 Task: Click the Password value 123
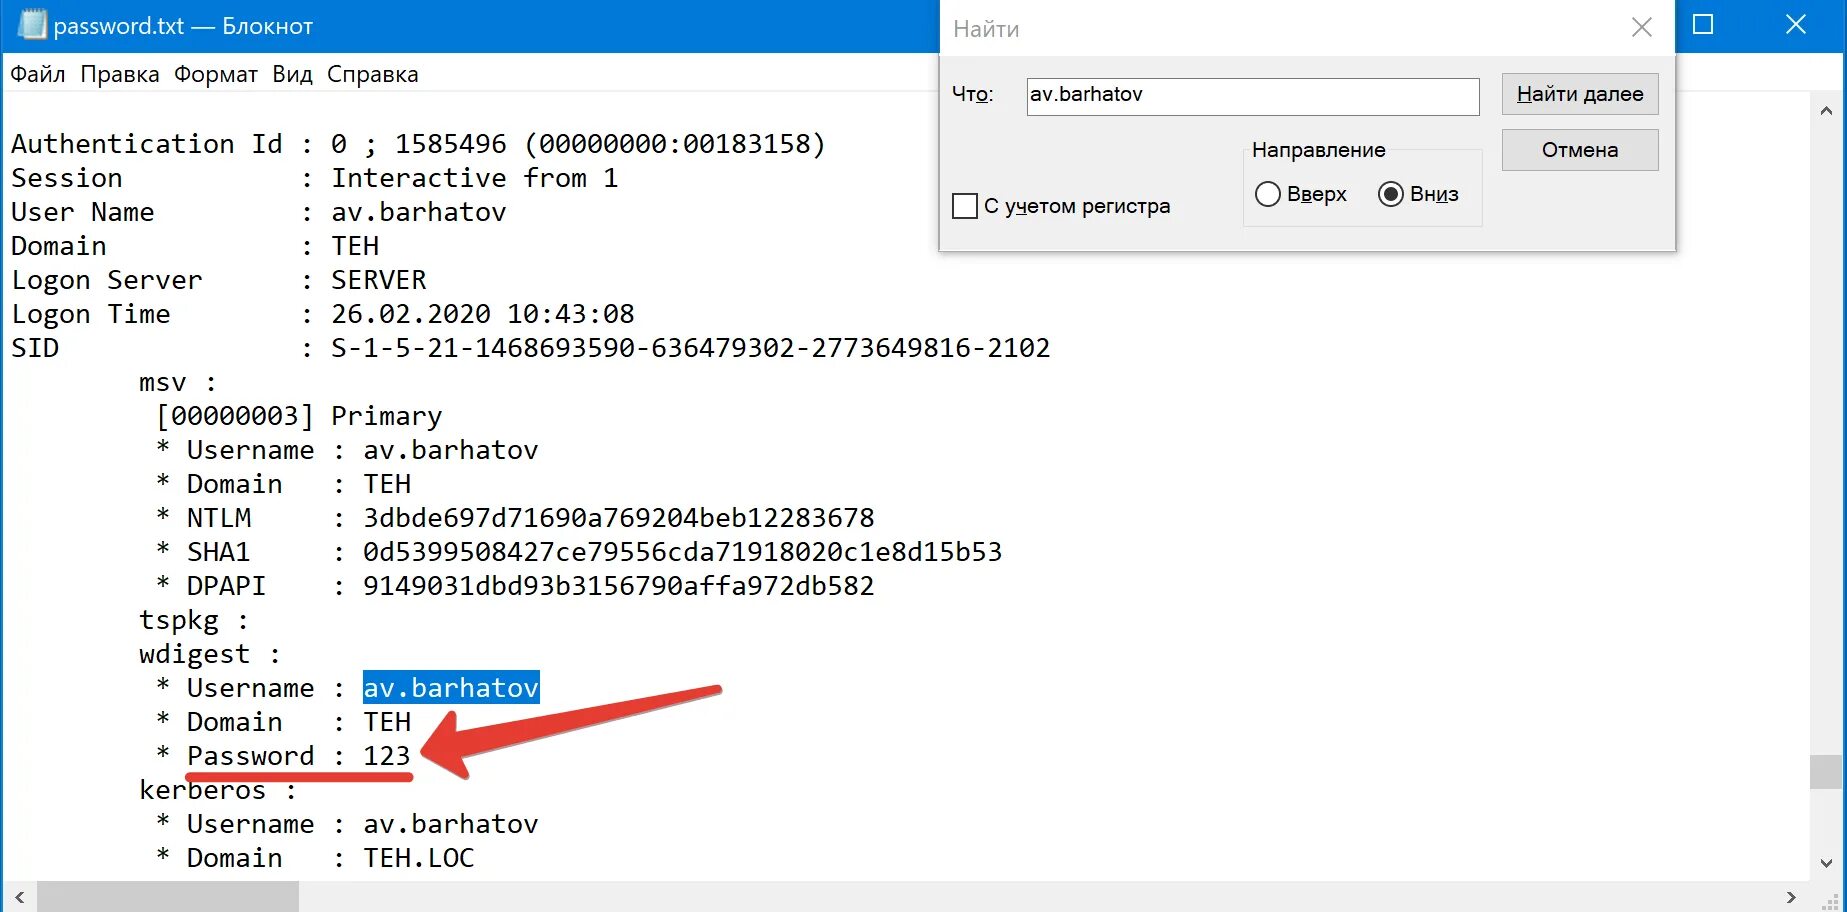point(387,756)
